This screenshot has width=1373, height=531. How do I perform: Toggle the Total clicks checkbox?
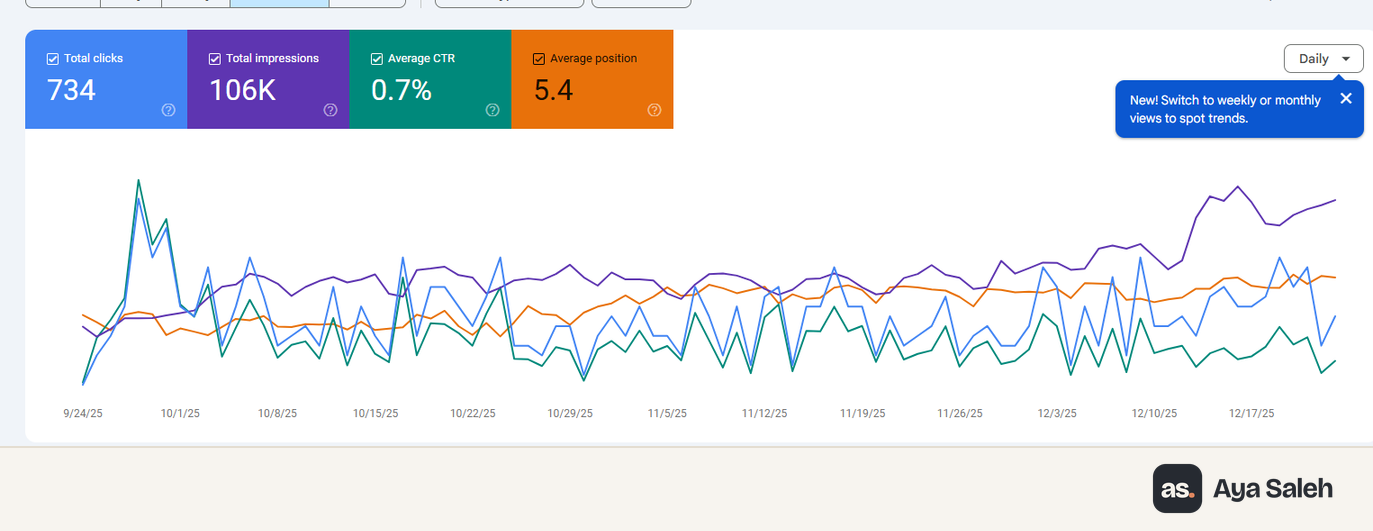(x=53, y=59)
